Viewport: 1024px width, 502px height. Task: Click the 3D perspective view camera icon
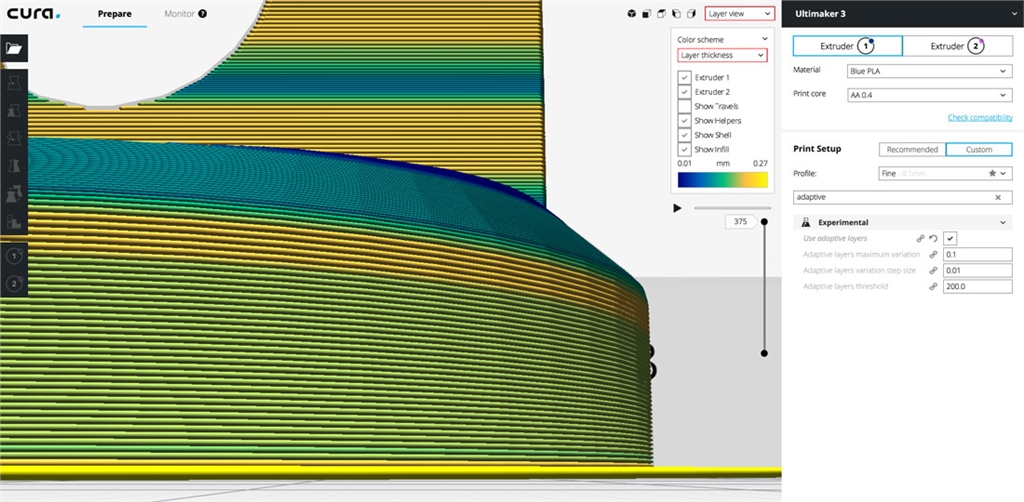[x=632, y=14]
